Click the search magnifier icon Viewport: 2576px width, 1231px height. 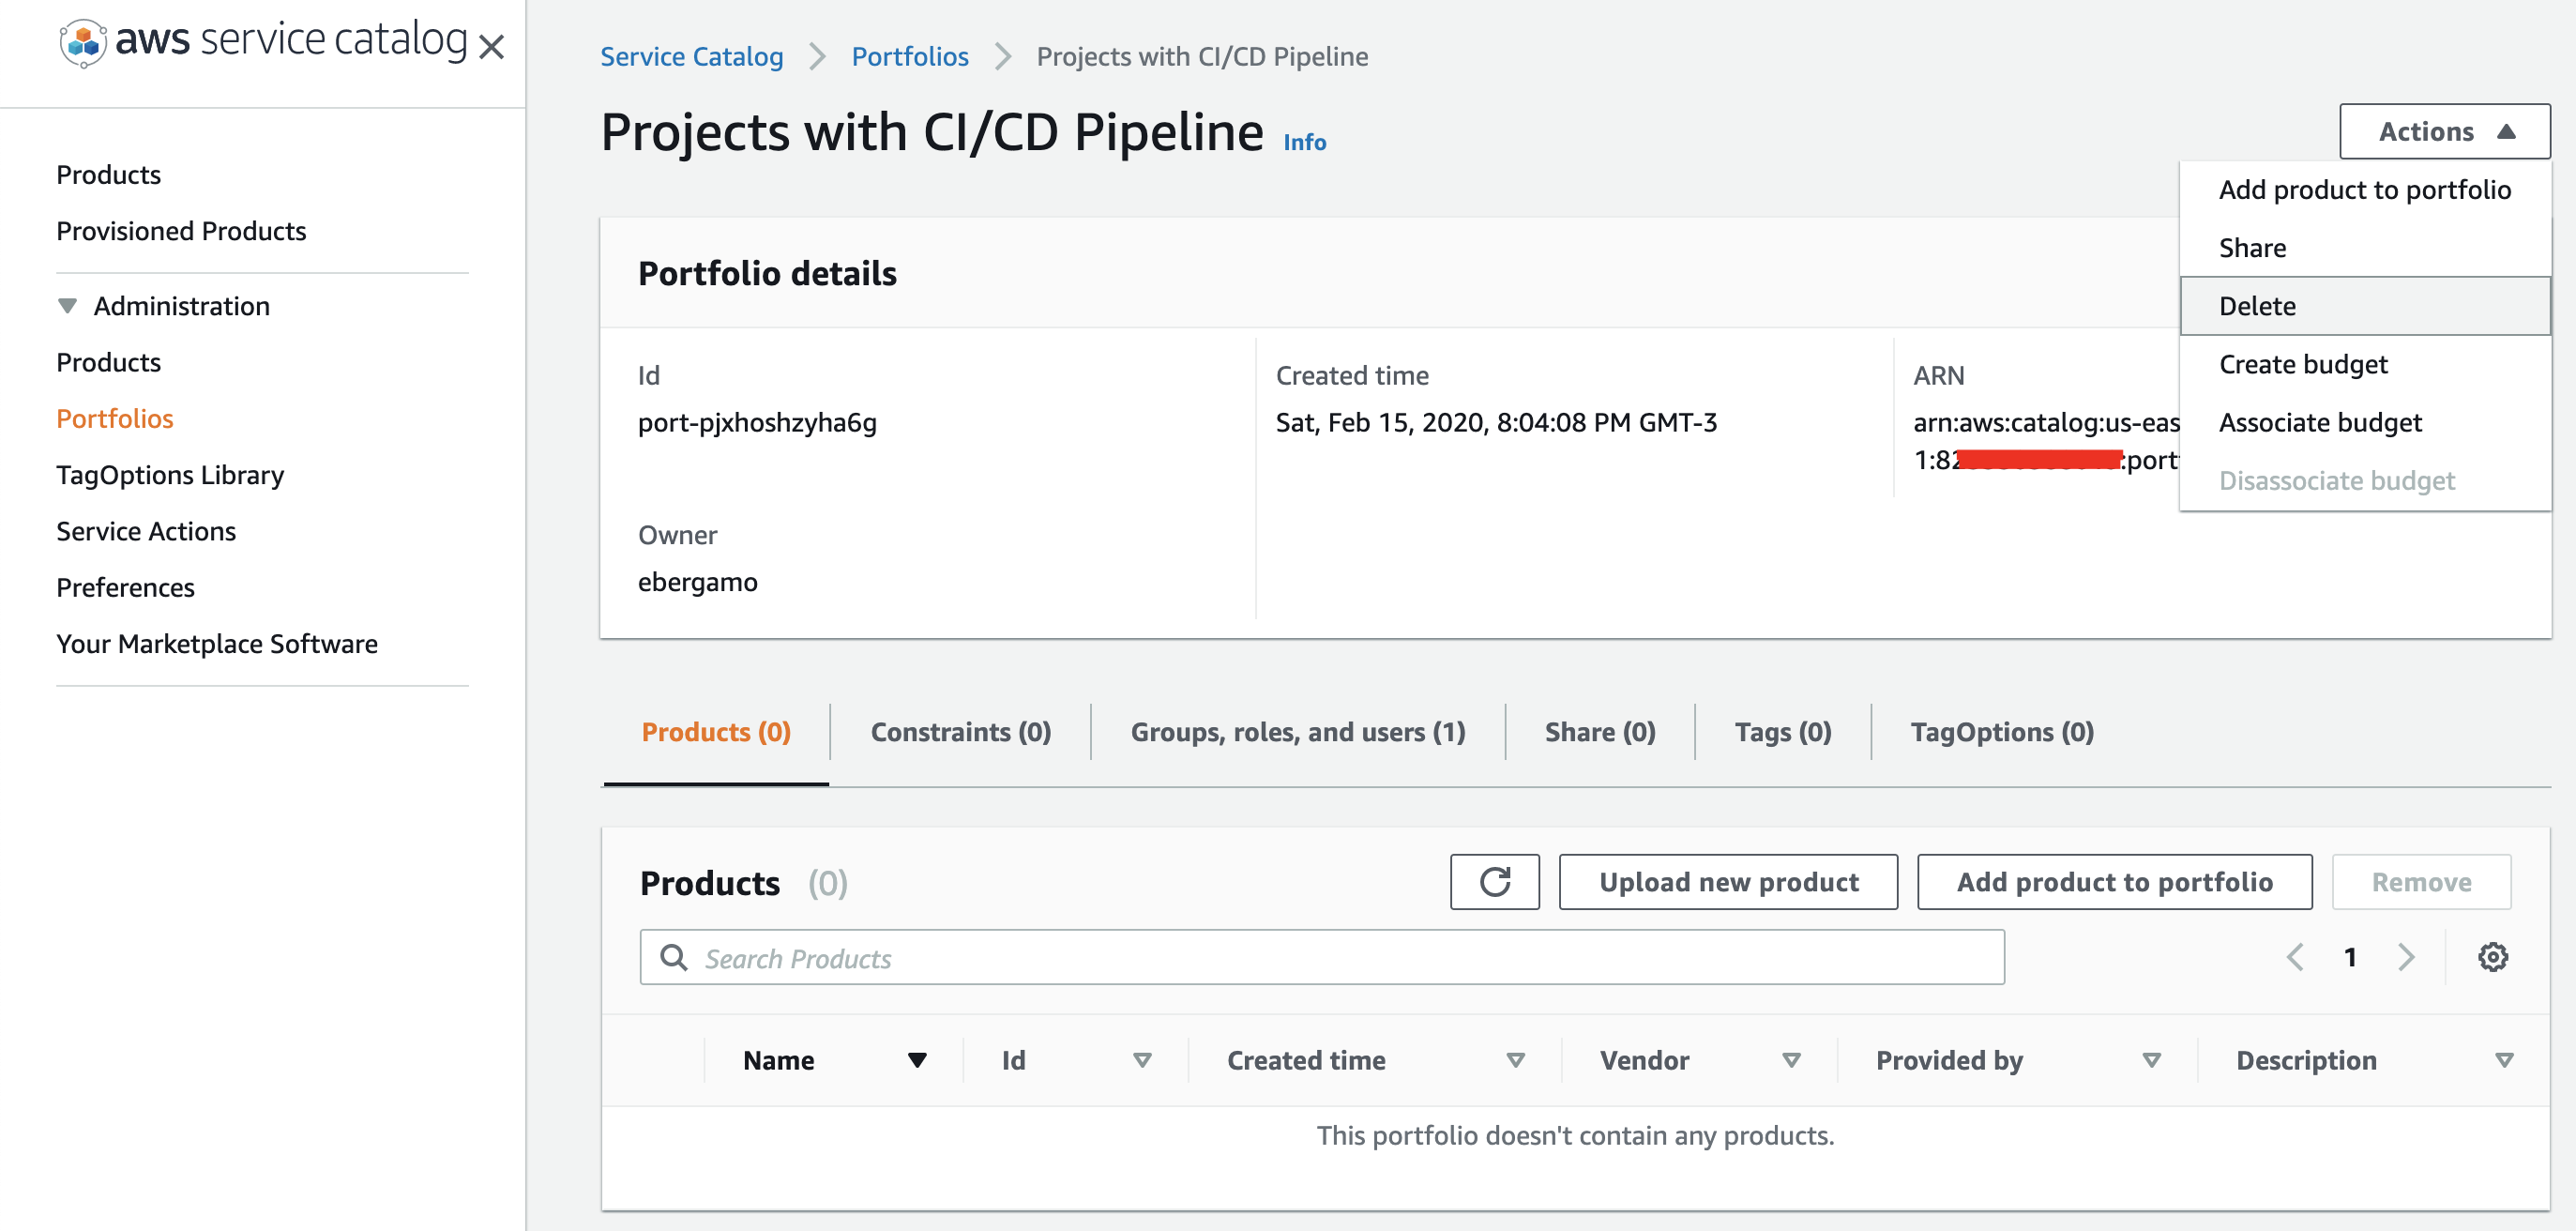click(x=674, y=958)
